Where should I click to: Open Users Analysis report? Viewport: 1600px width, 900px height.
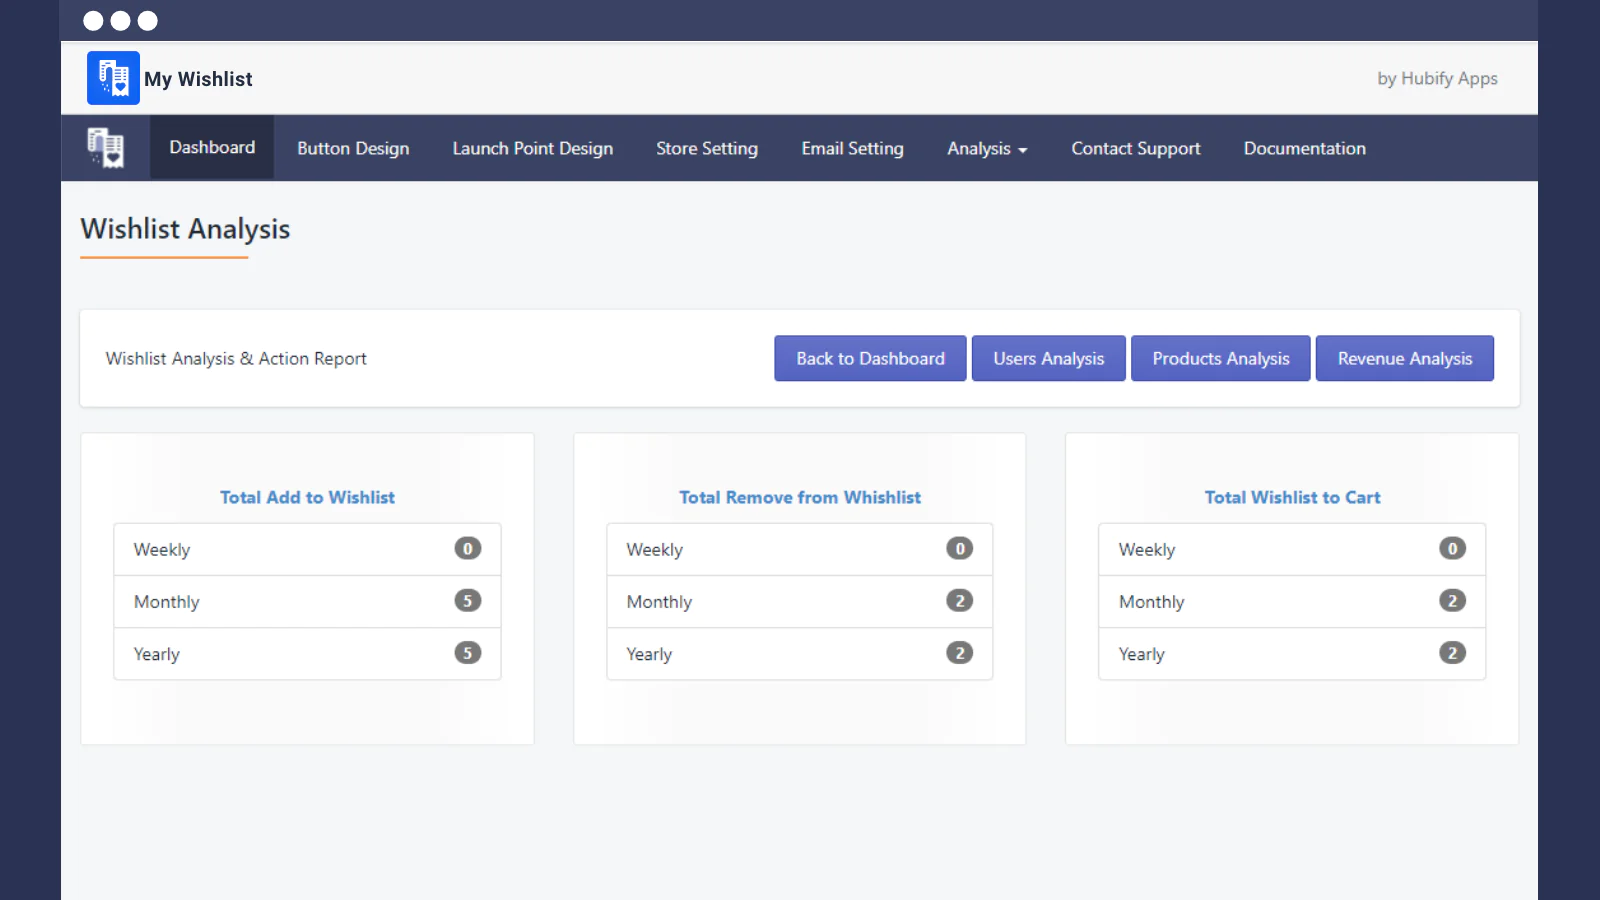click(x=1048, y=358)
